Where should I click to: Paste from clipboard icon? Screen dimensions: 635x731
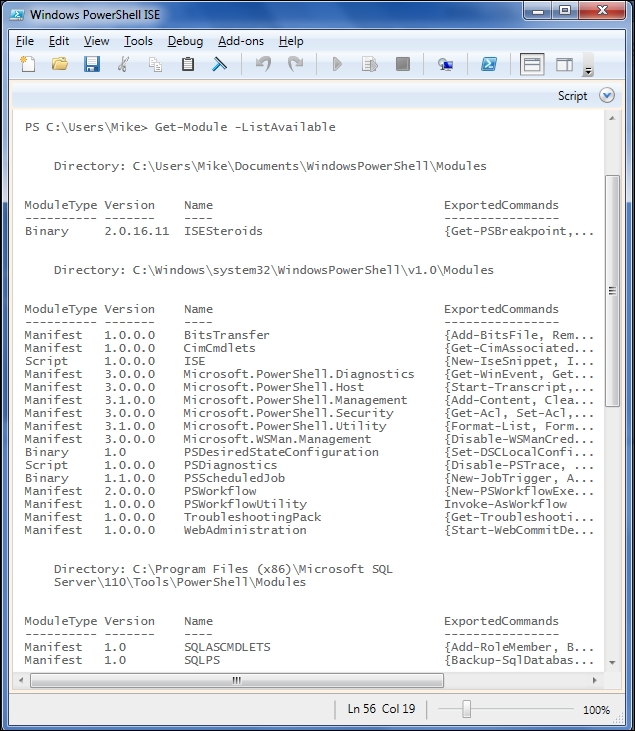(x=187, y=64)
